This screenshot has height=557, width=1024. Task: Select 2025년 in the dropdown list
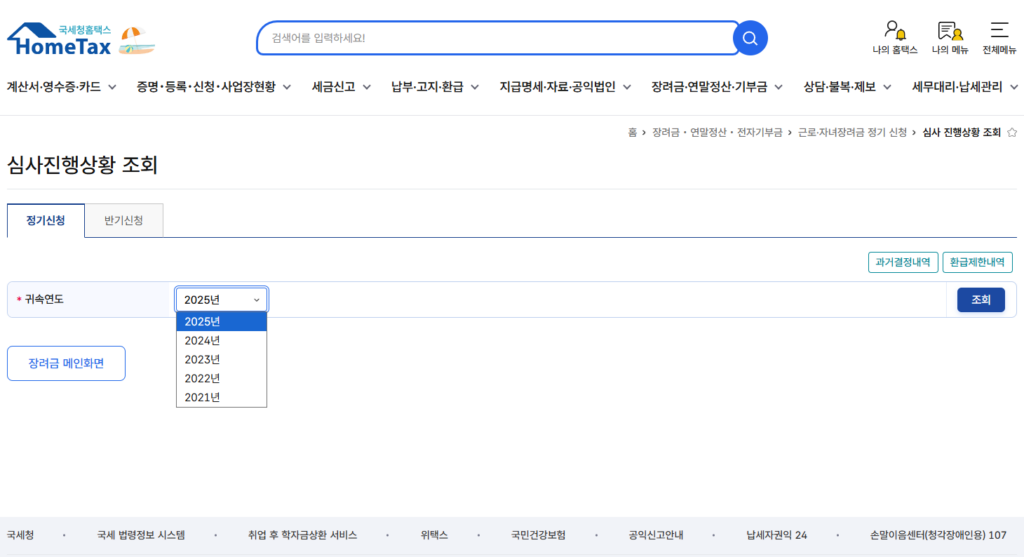click(221, 321)
